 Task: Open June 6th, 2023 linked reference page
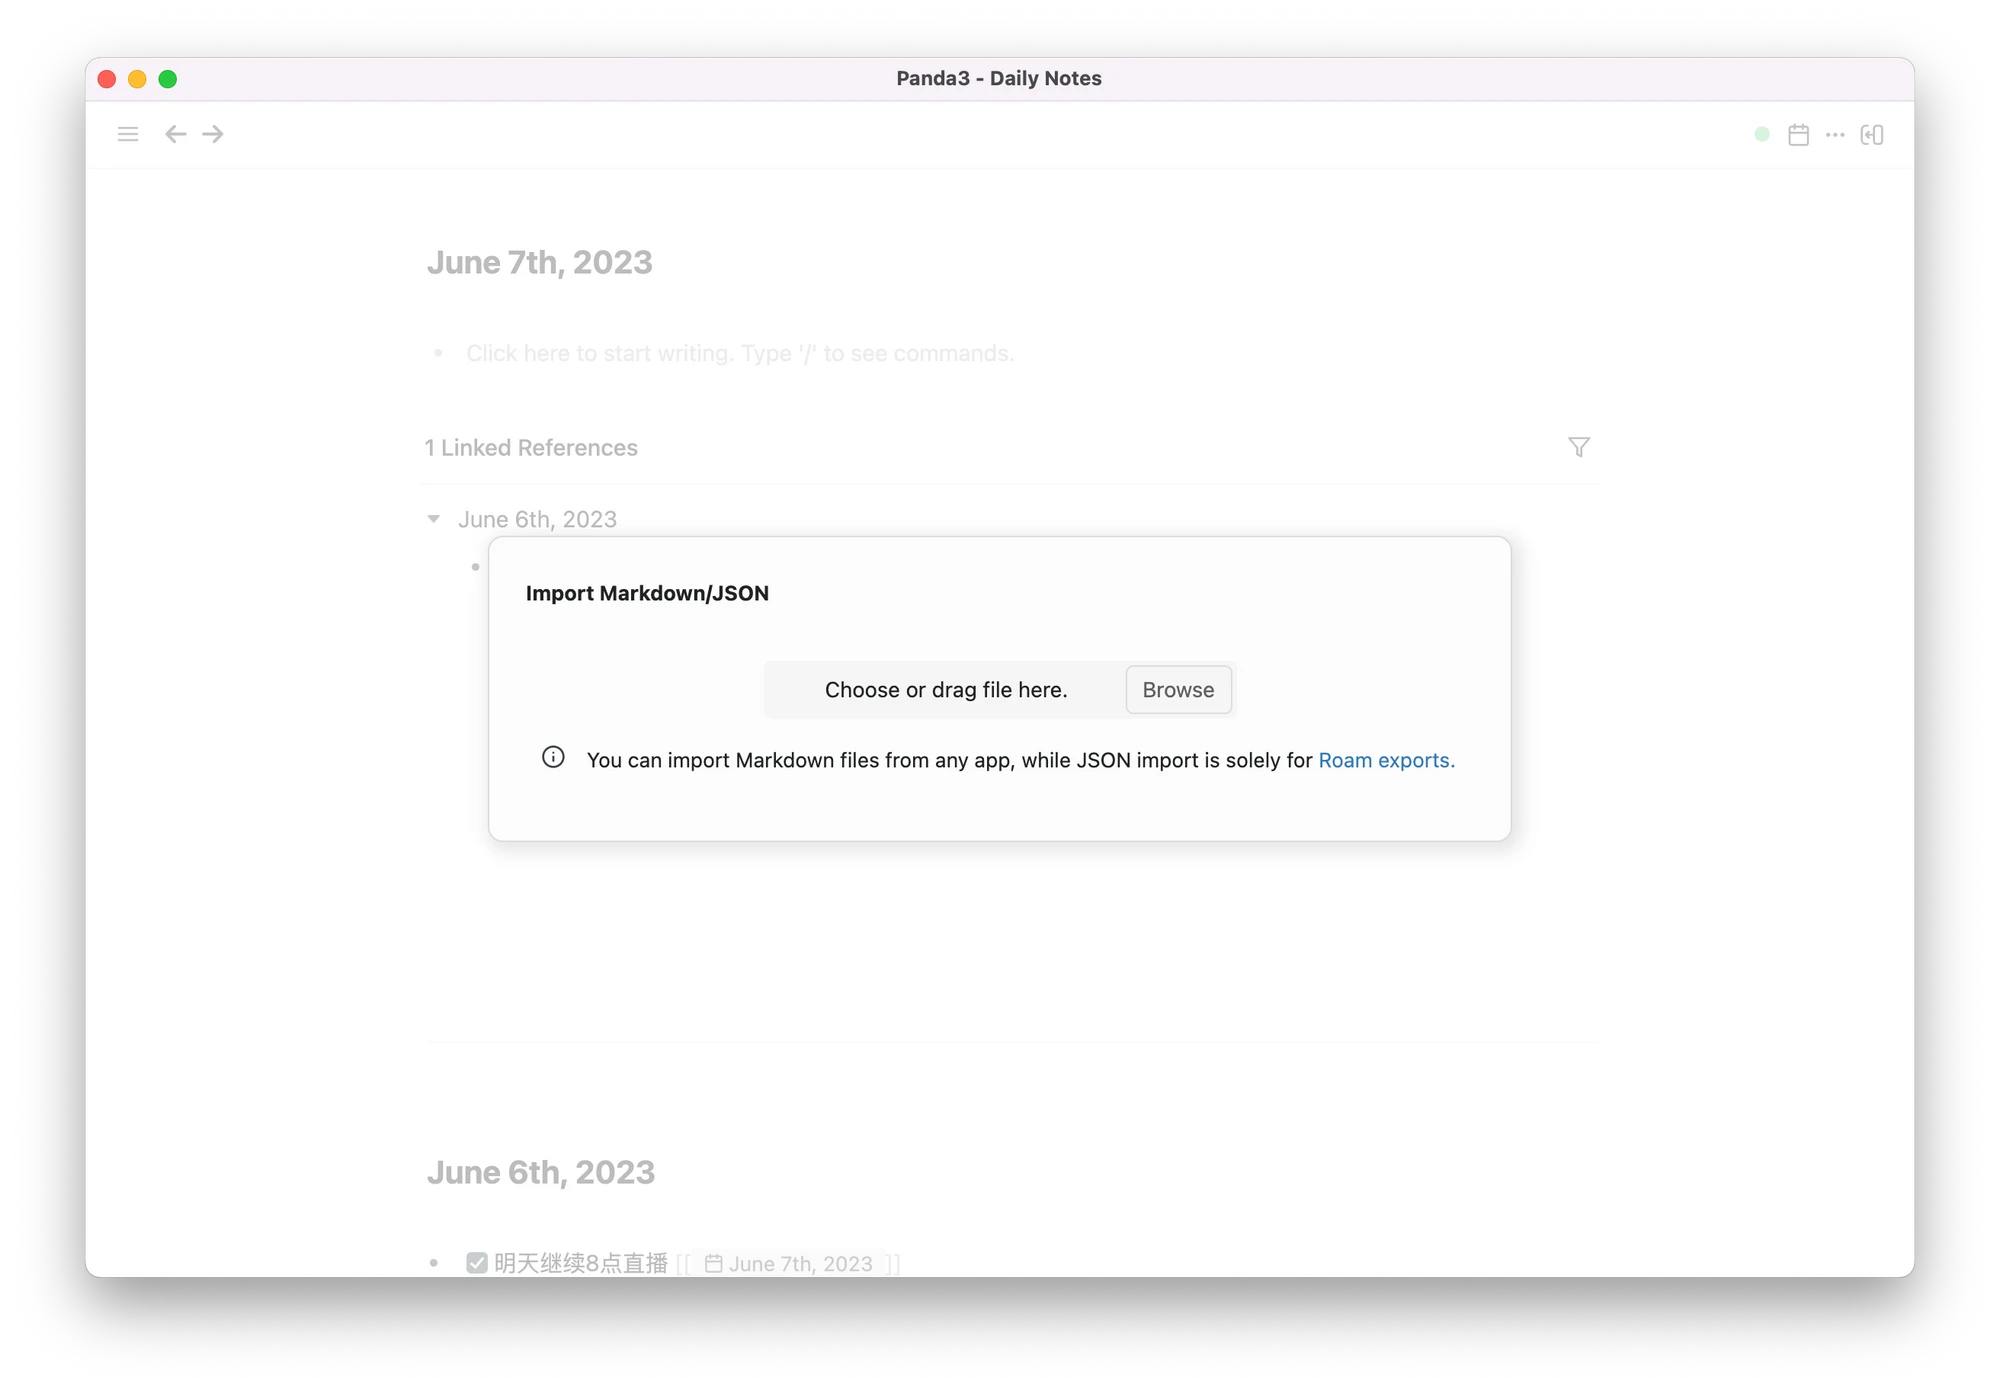537,519
